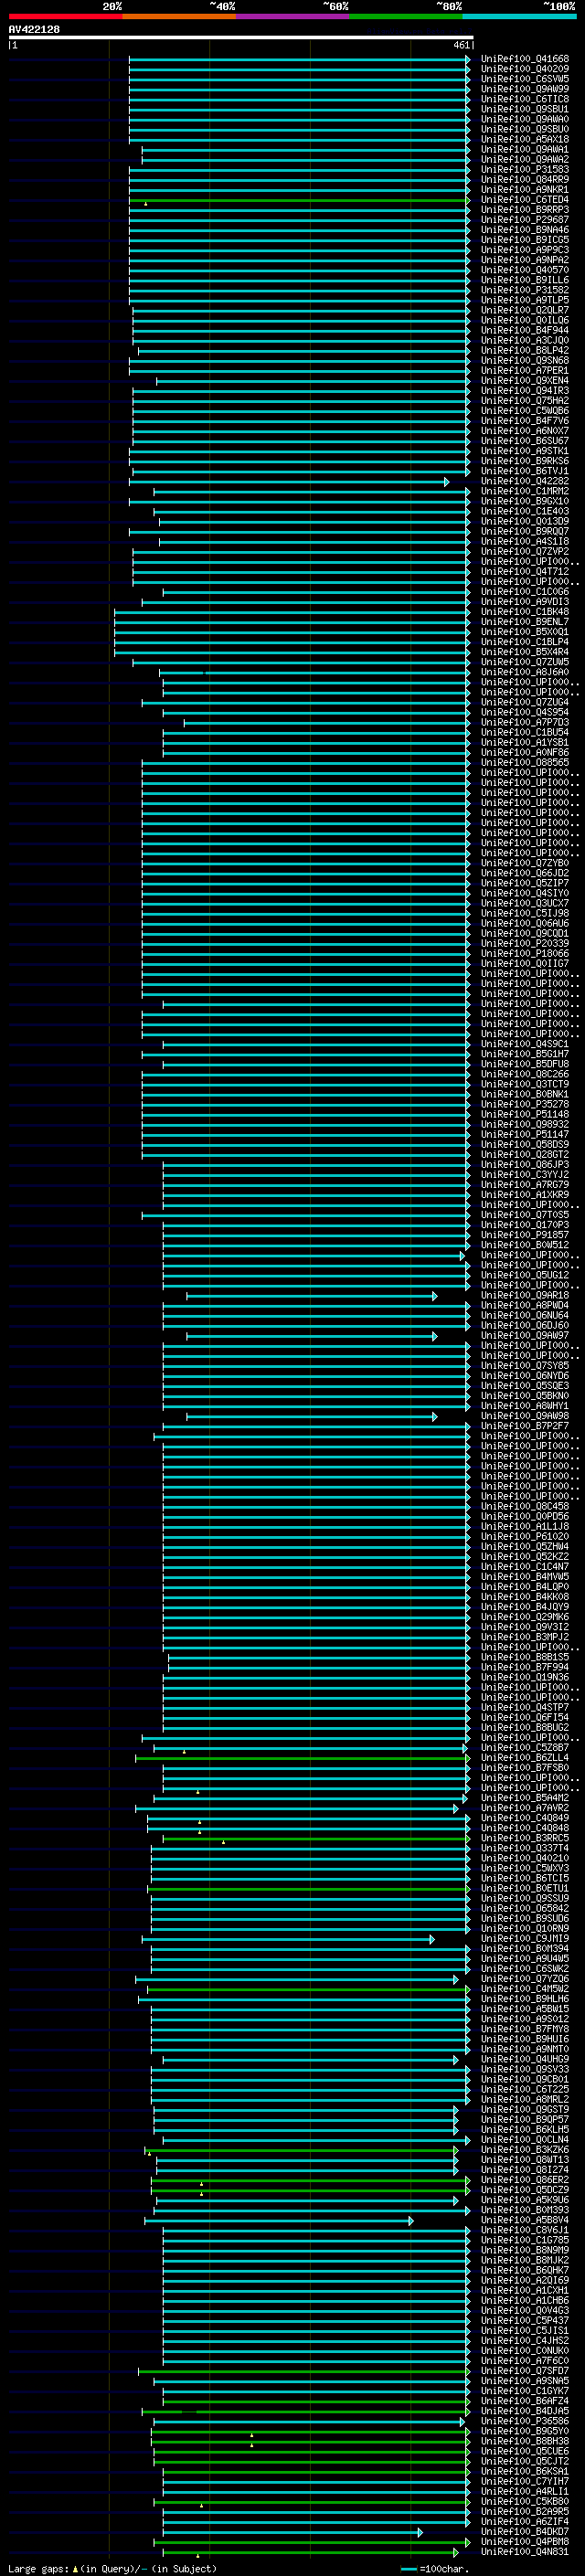
Task: Open hit UniRef100_Q9AW97
Action: click(525, 1335)
